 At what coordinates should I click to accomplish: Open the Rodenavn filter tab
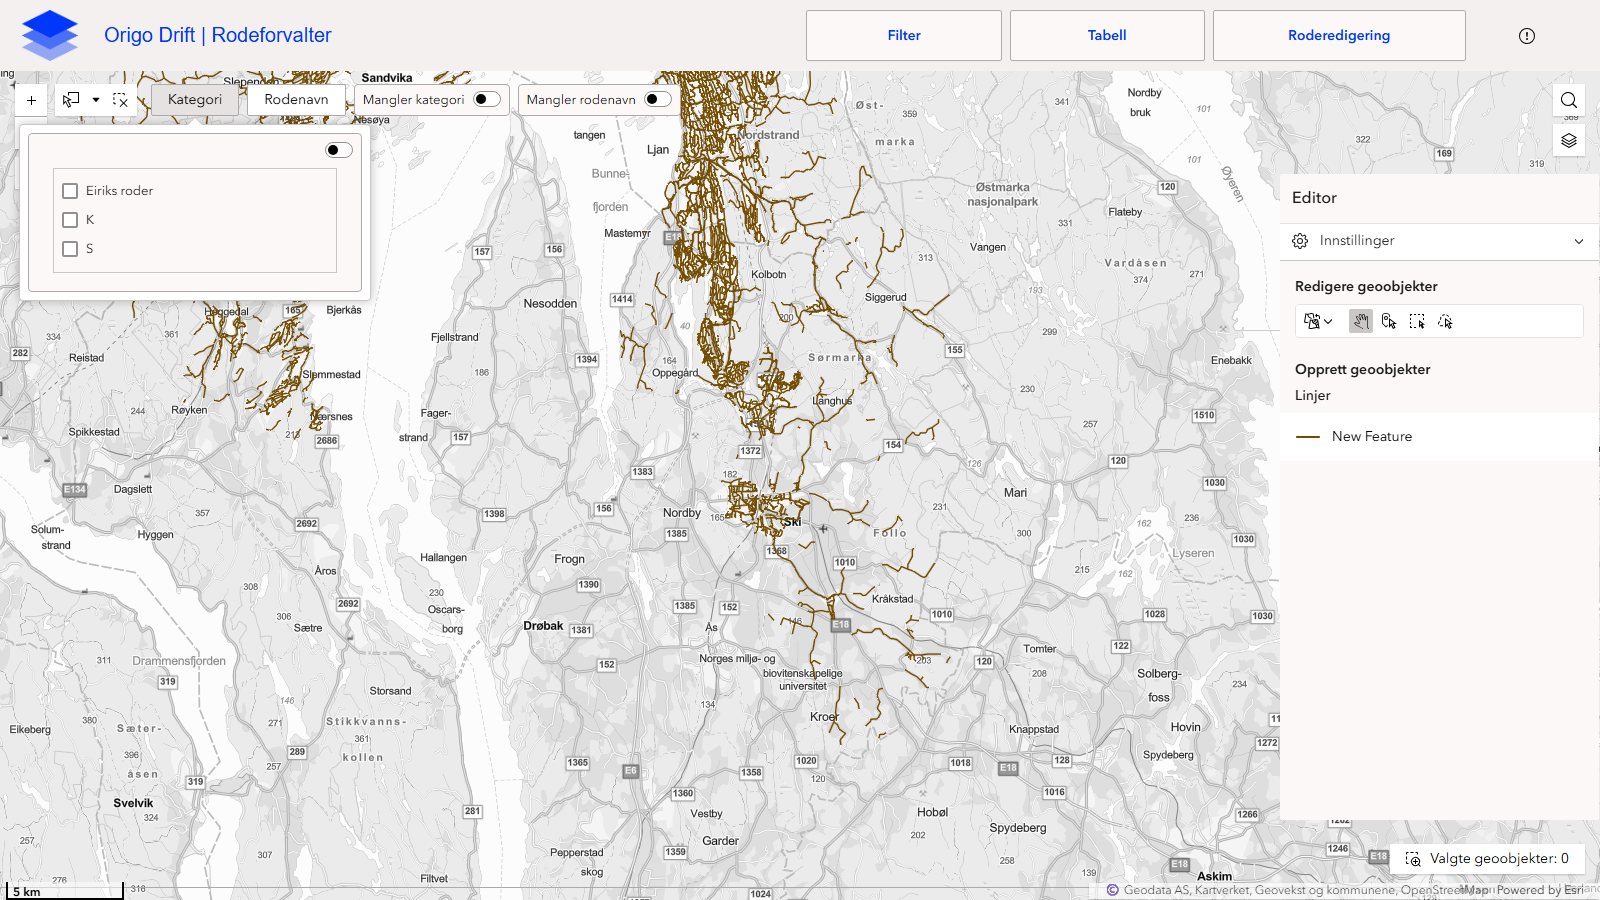point(296,99)
